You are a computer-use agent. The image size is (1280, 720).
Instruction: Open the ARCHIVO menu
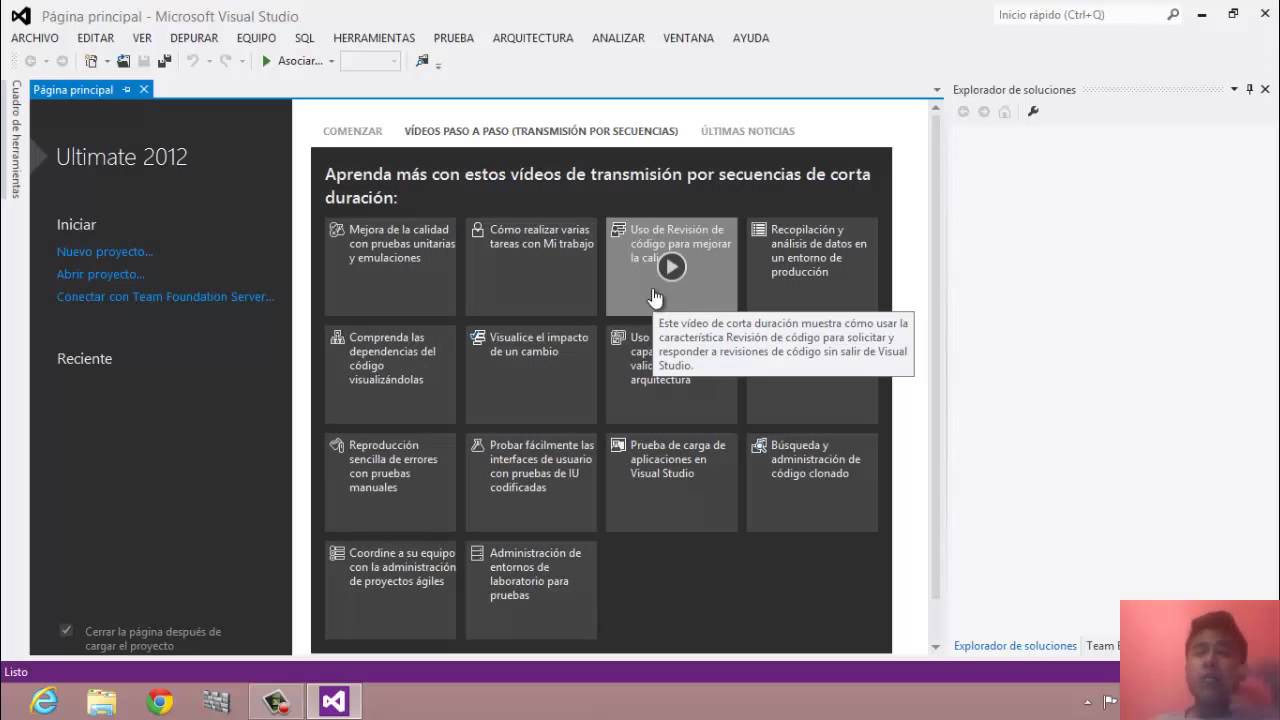(x=35, y=38)
